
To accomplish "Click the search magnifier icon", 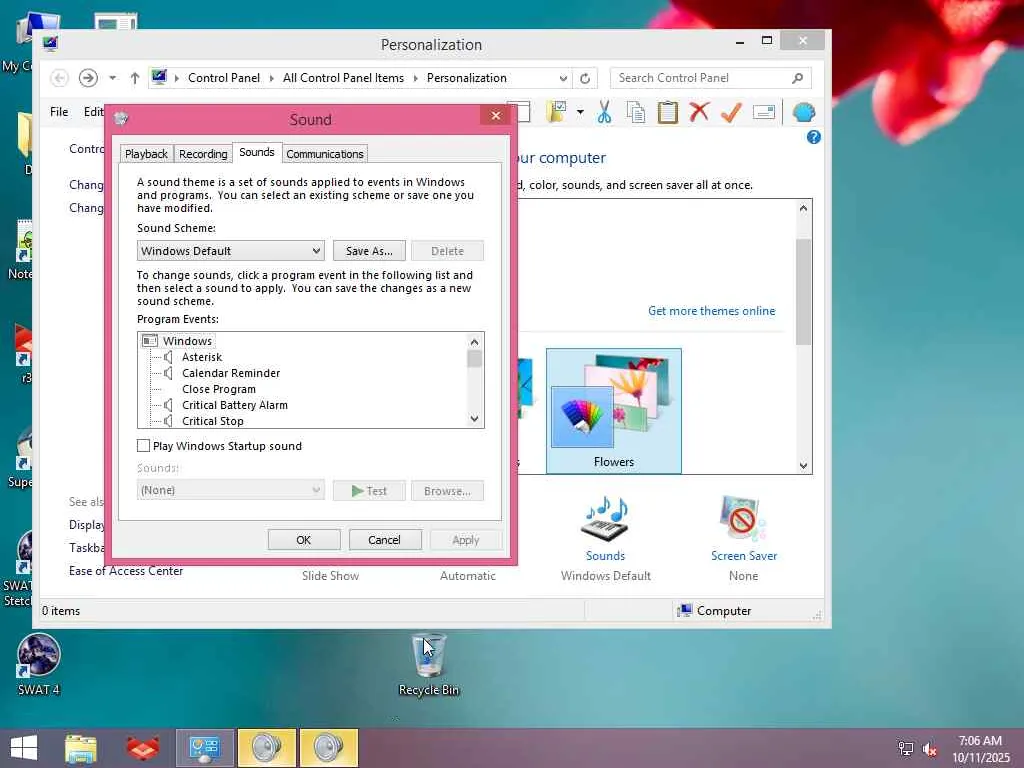I will pyautogui.click(x=797, y=78).
